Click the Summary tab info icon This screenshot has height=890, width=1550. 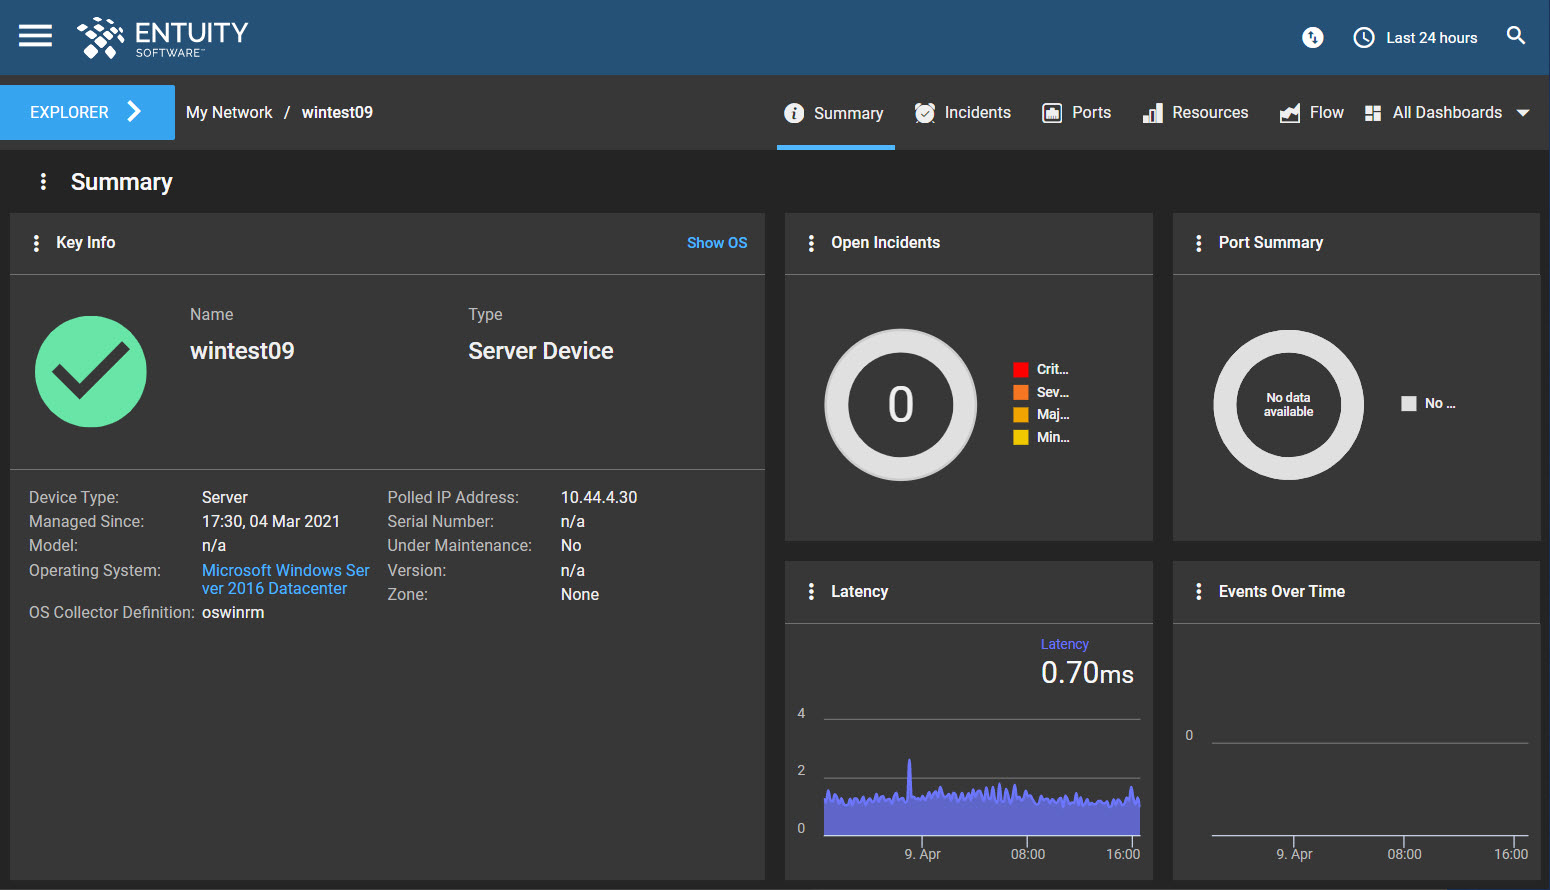click(794, 113)
